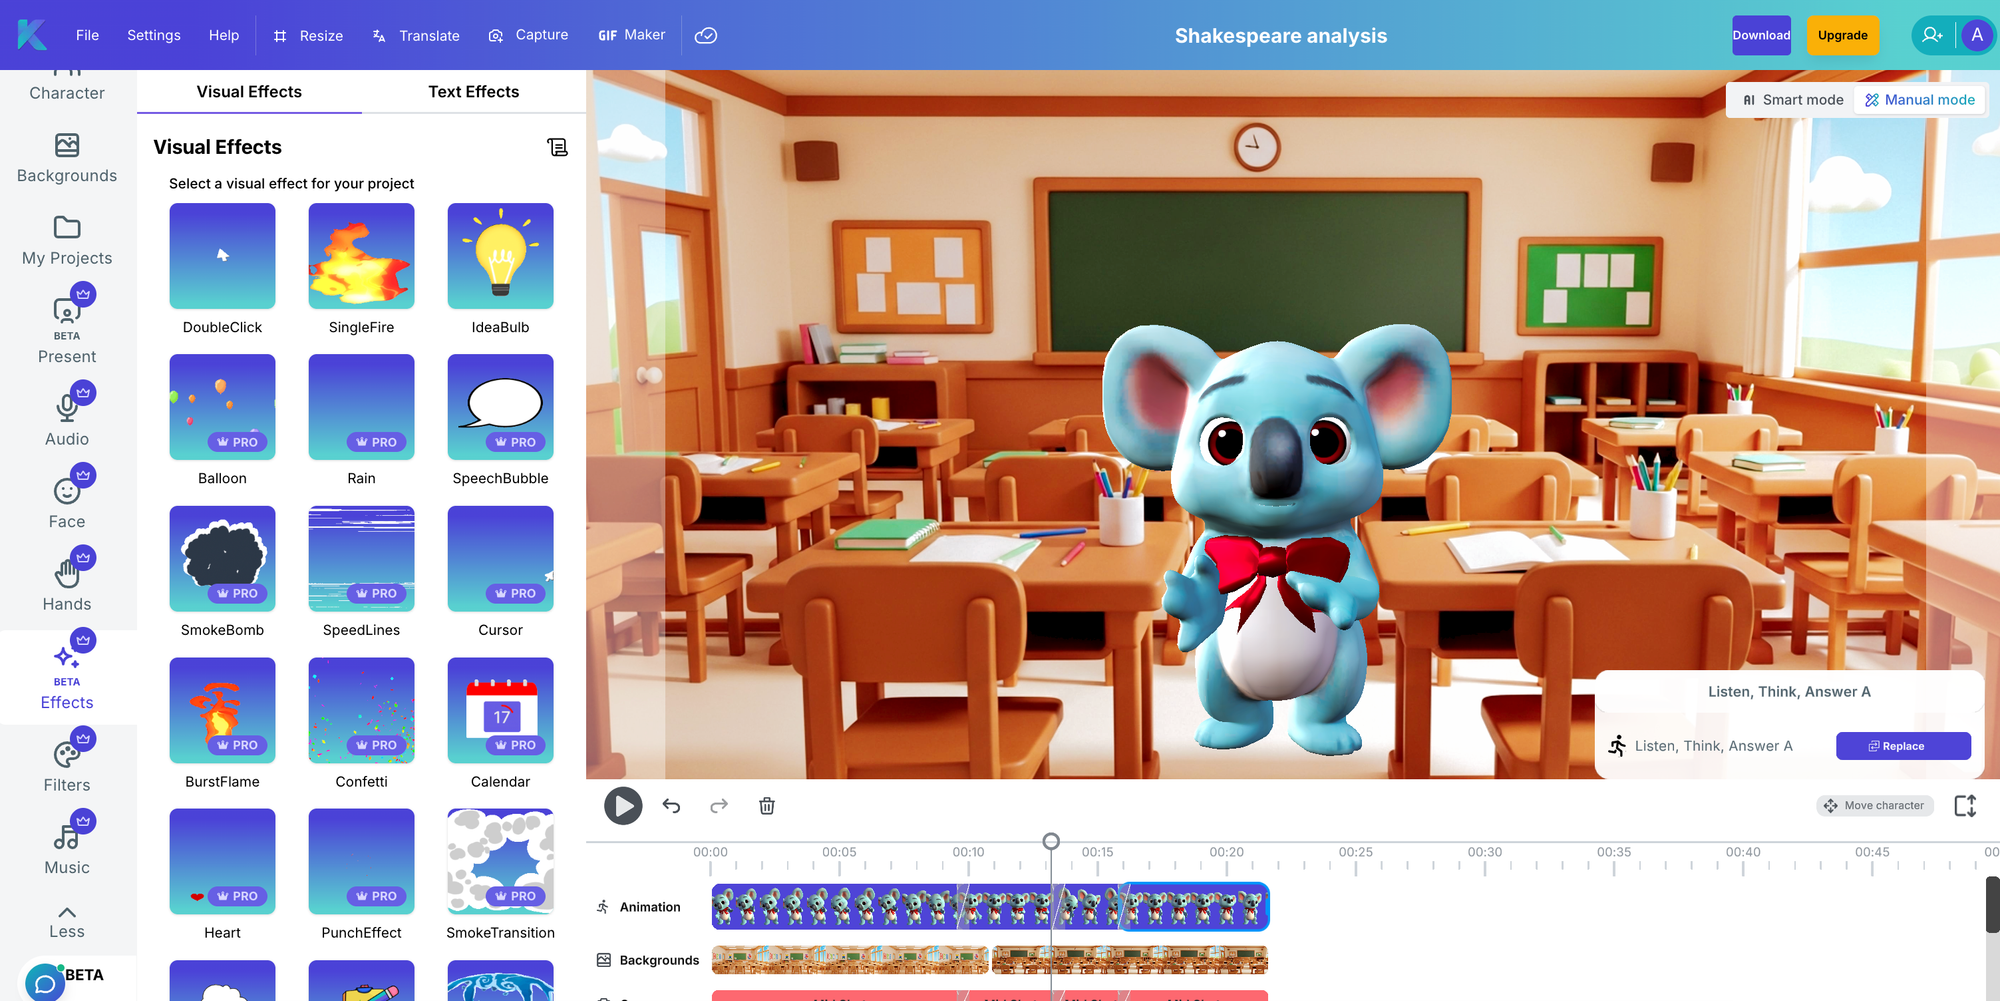Click the Upgrade button
Viewport: 2000px width, 1001px height.
click(x=1843, y=35)
